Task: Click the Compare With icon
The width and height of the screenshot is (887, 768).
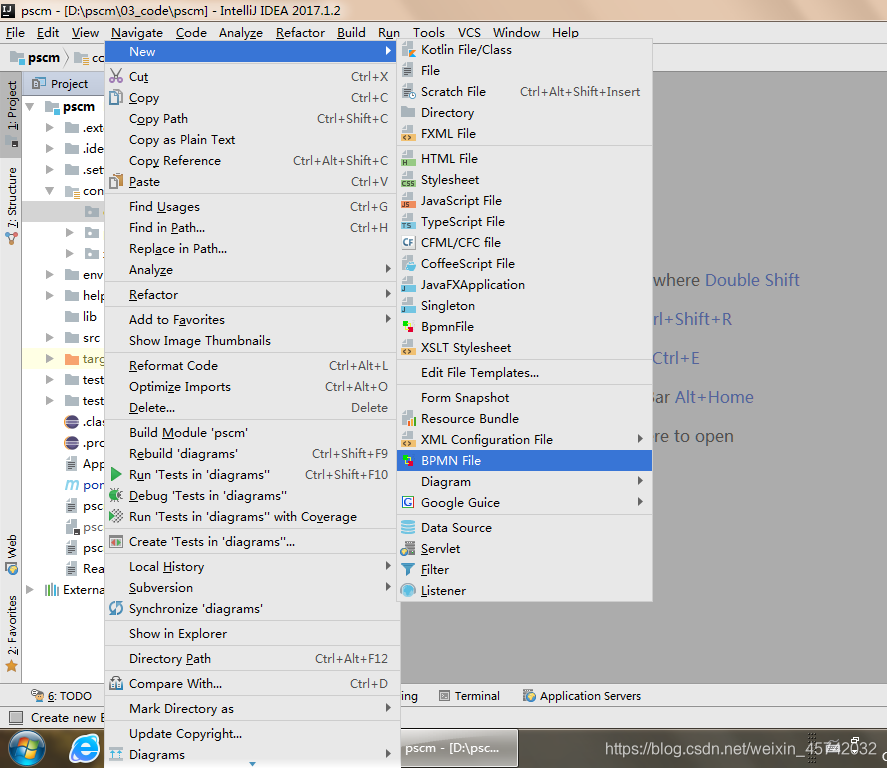Action: (x=116, y=683)
